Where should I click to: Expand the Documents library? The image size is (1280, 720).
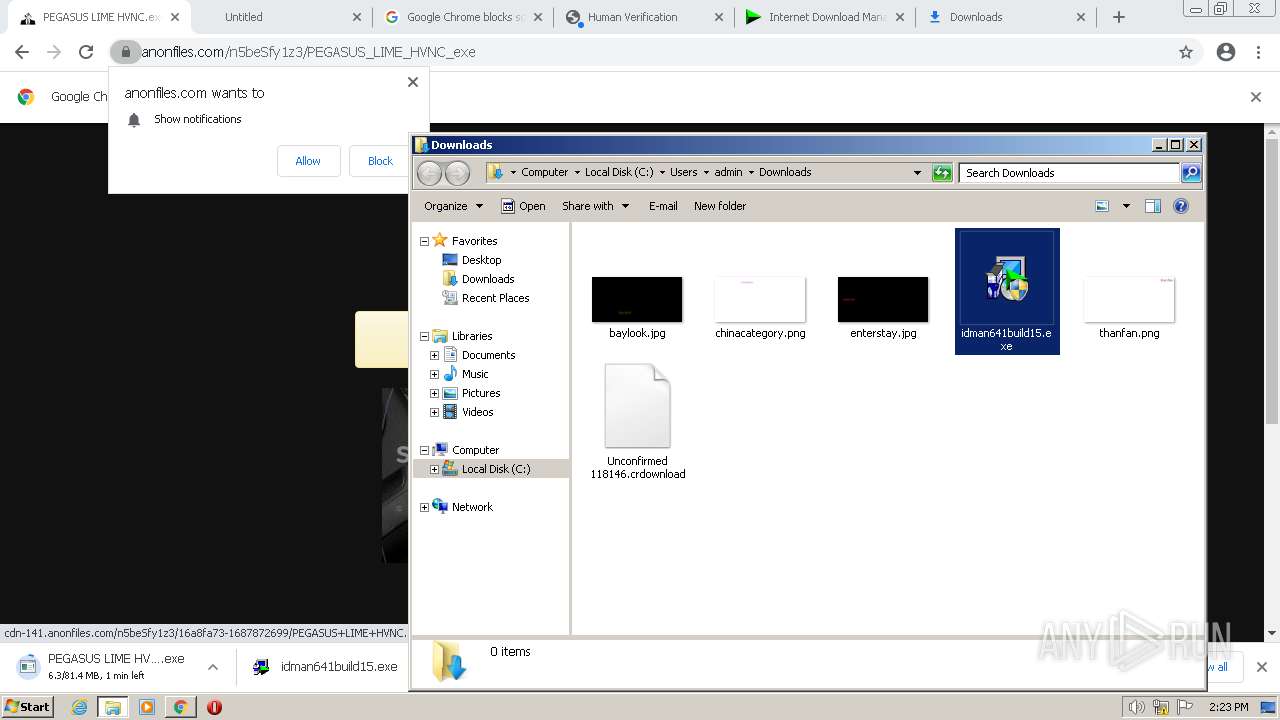pyautogui.click(x=434, y=355)
